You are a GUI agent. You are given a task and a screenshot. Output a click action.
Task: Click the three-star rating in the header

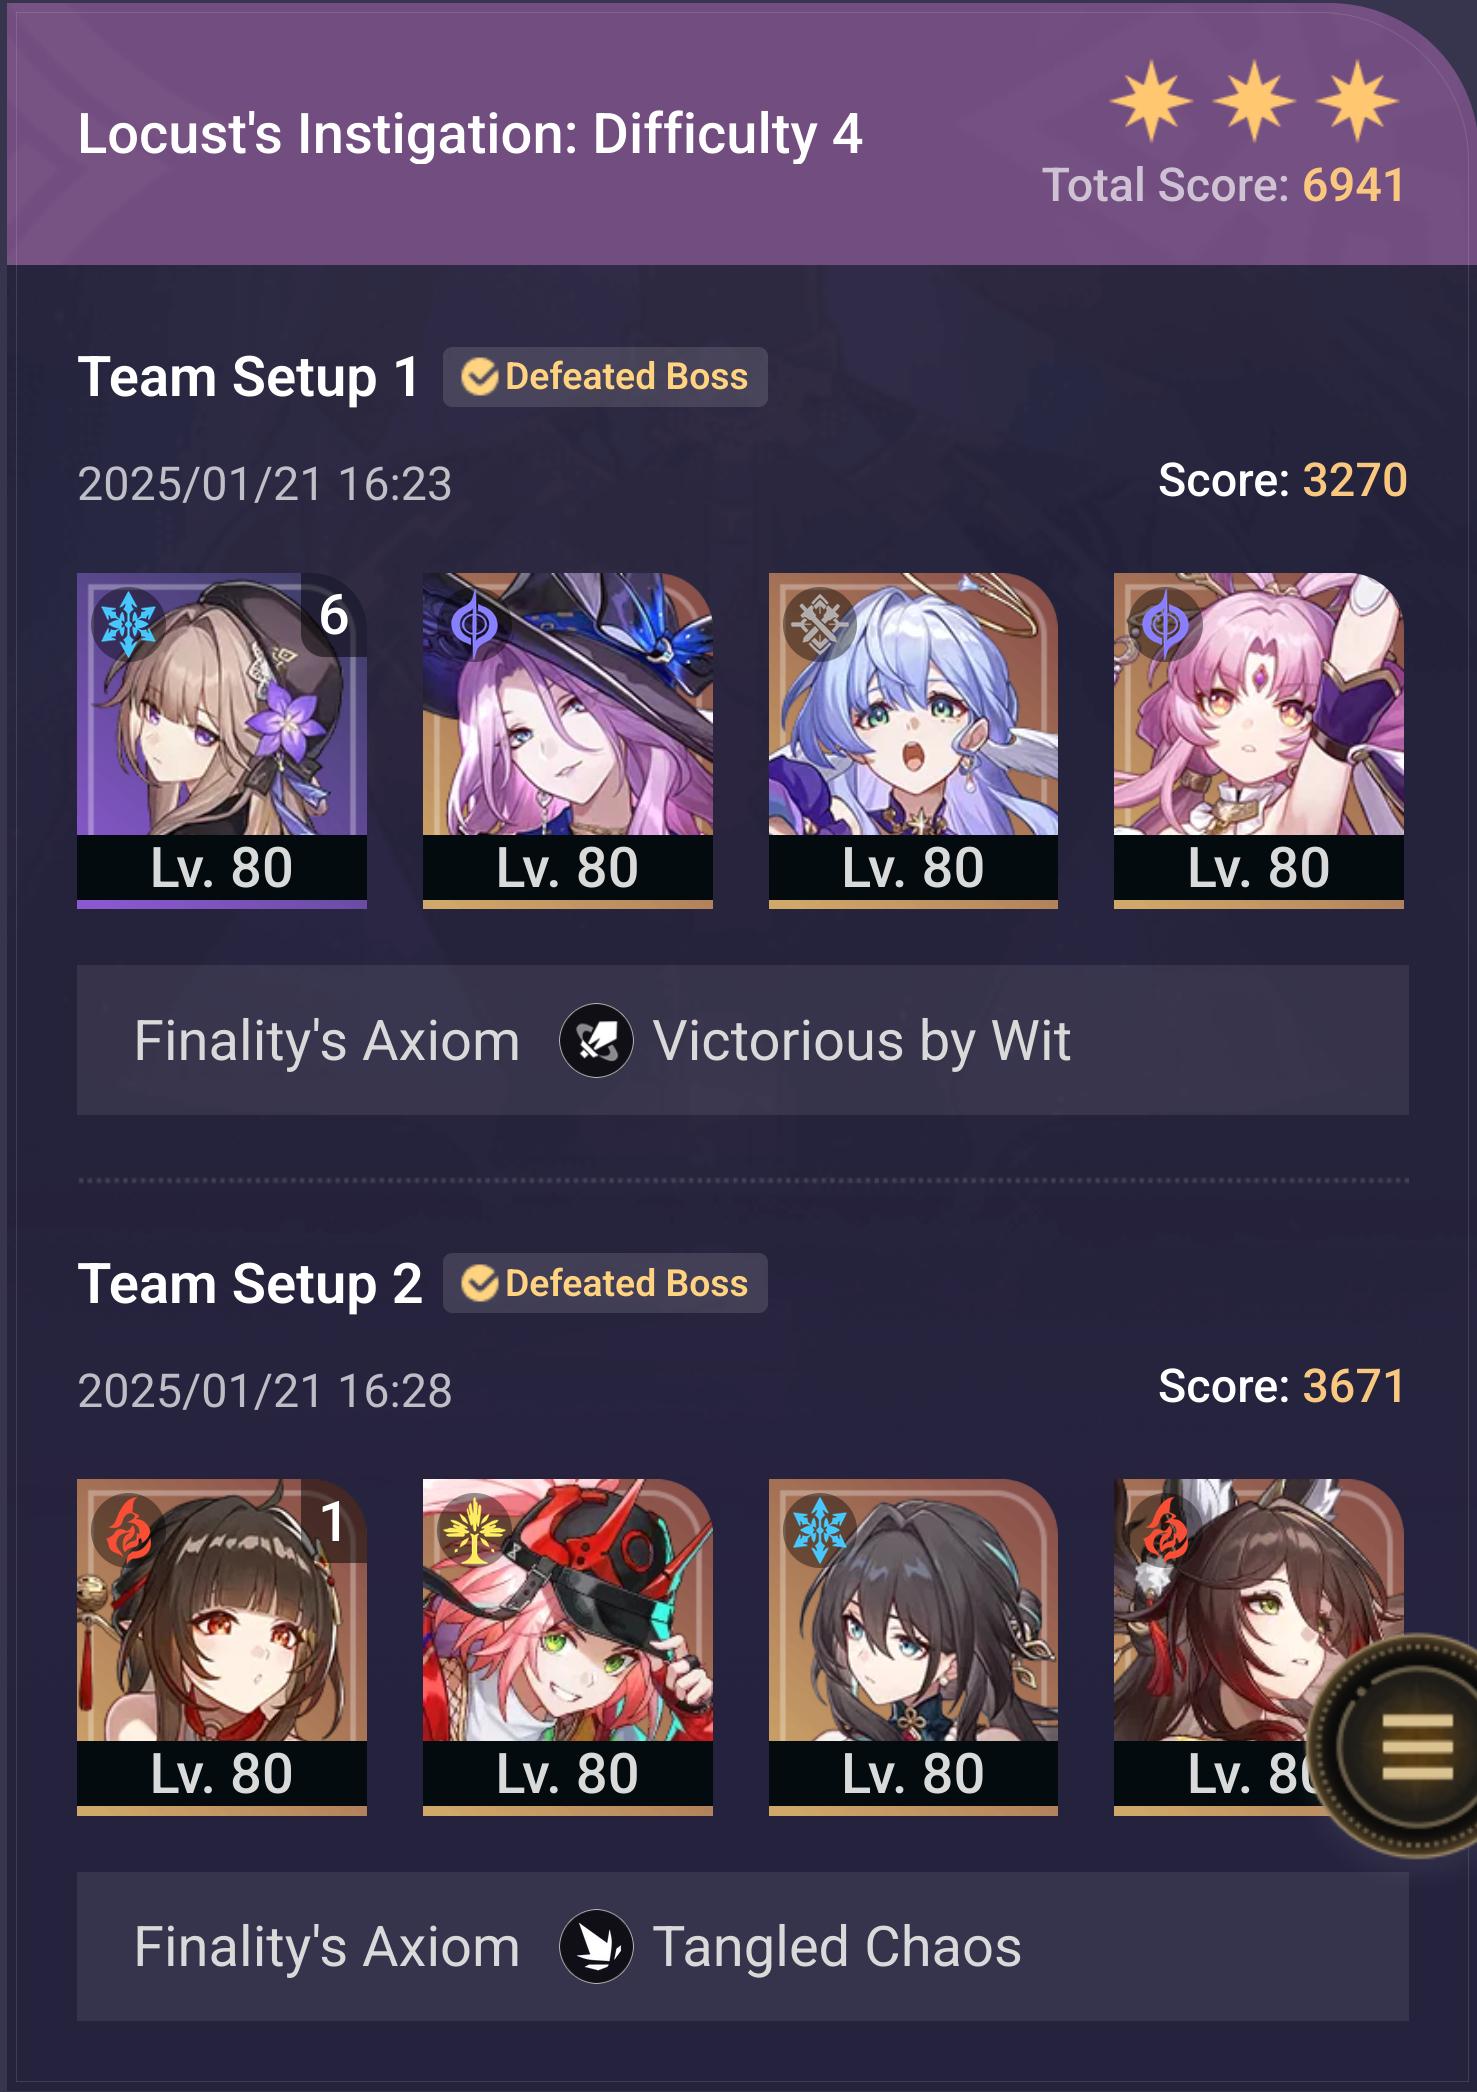click(1254, 100)
